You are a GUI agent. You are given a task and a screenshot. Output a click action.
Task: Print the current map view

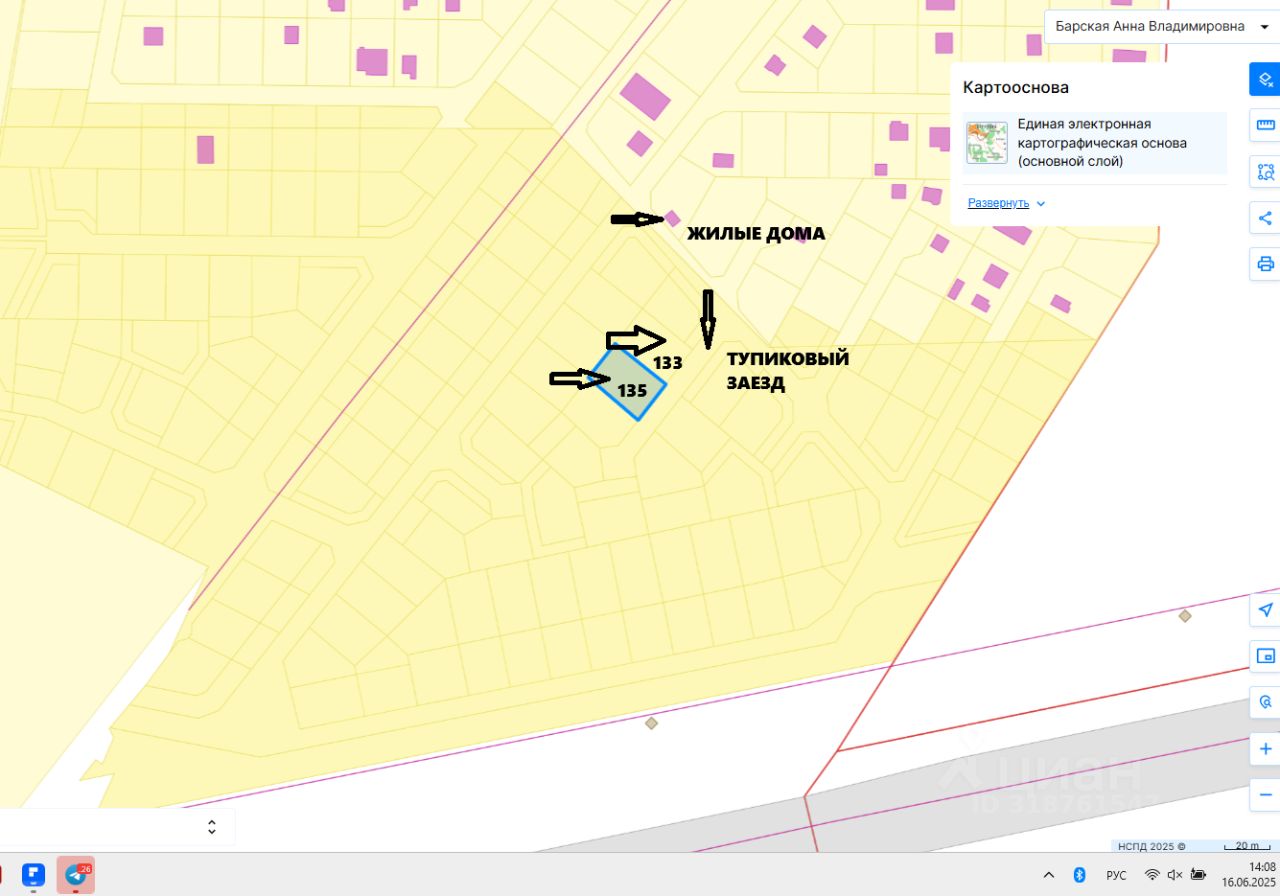(x=1265, y=264)
